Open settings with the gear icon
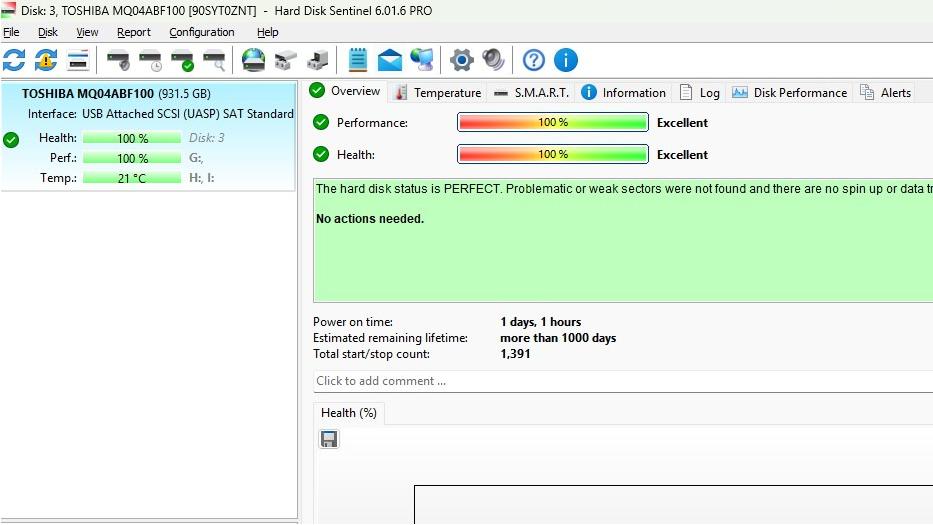 click(461, 60)
